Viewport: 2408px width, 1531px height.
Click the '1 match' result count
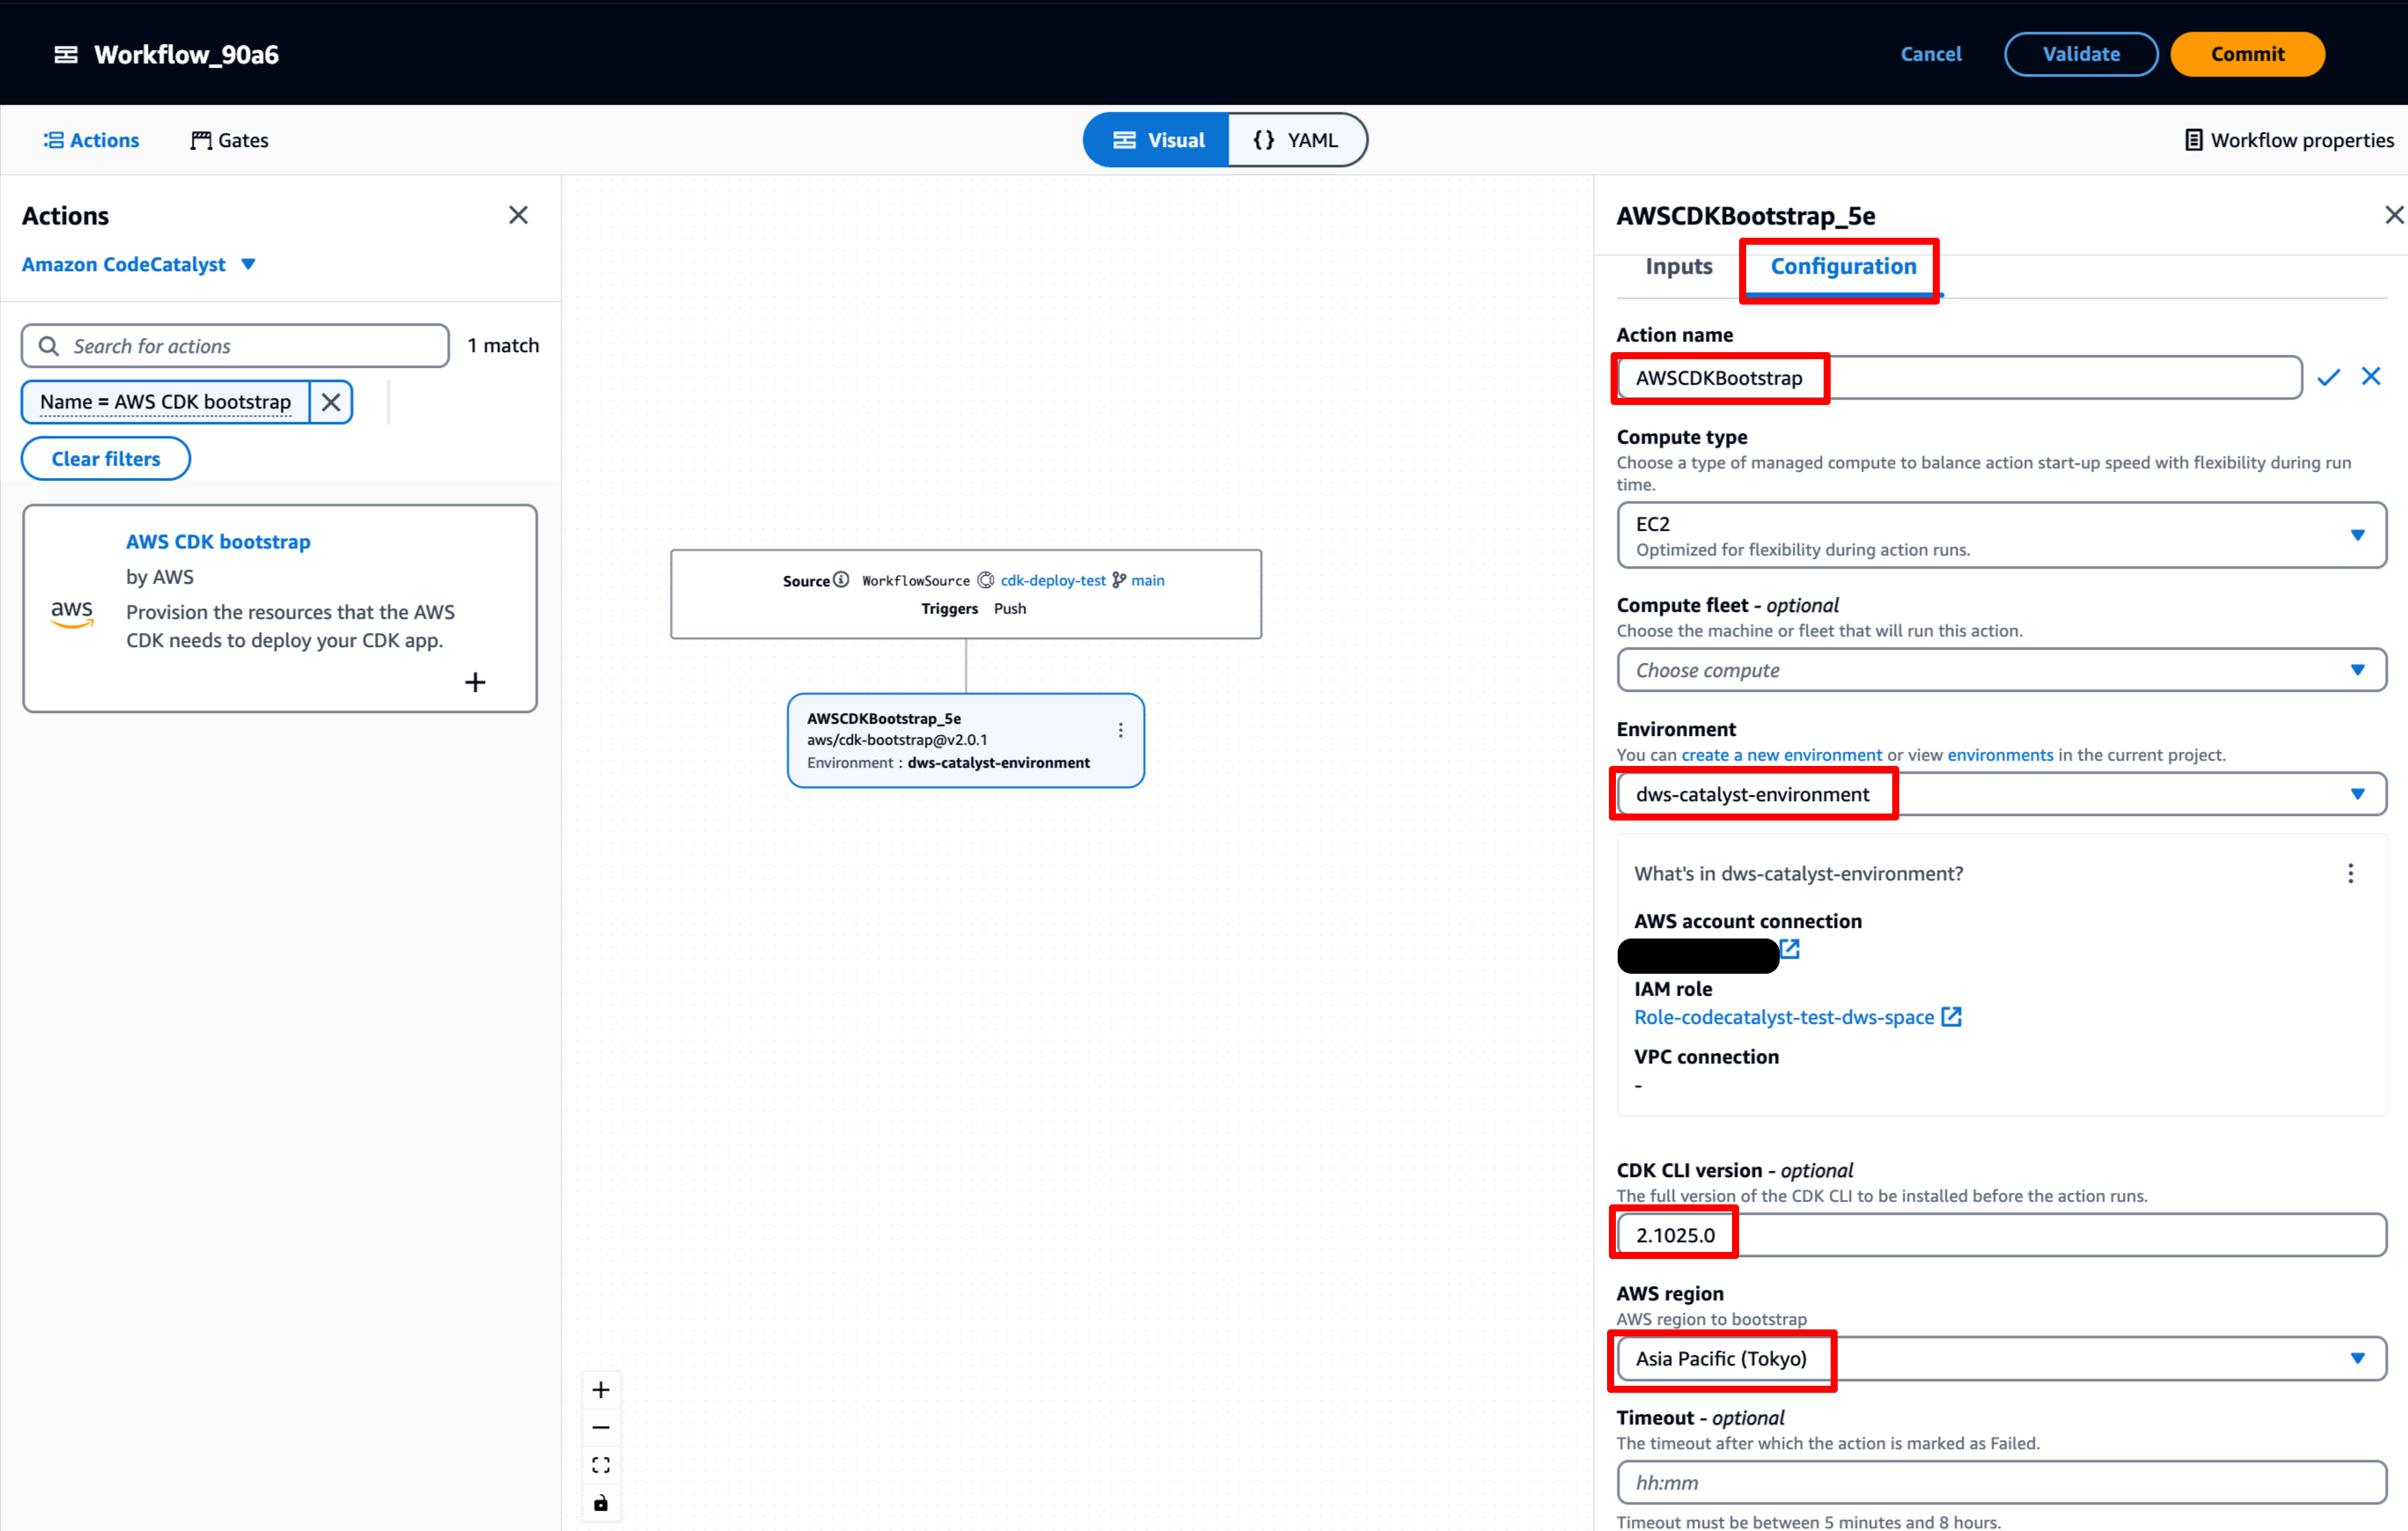coord(503,345)
